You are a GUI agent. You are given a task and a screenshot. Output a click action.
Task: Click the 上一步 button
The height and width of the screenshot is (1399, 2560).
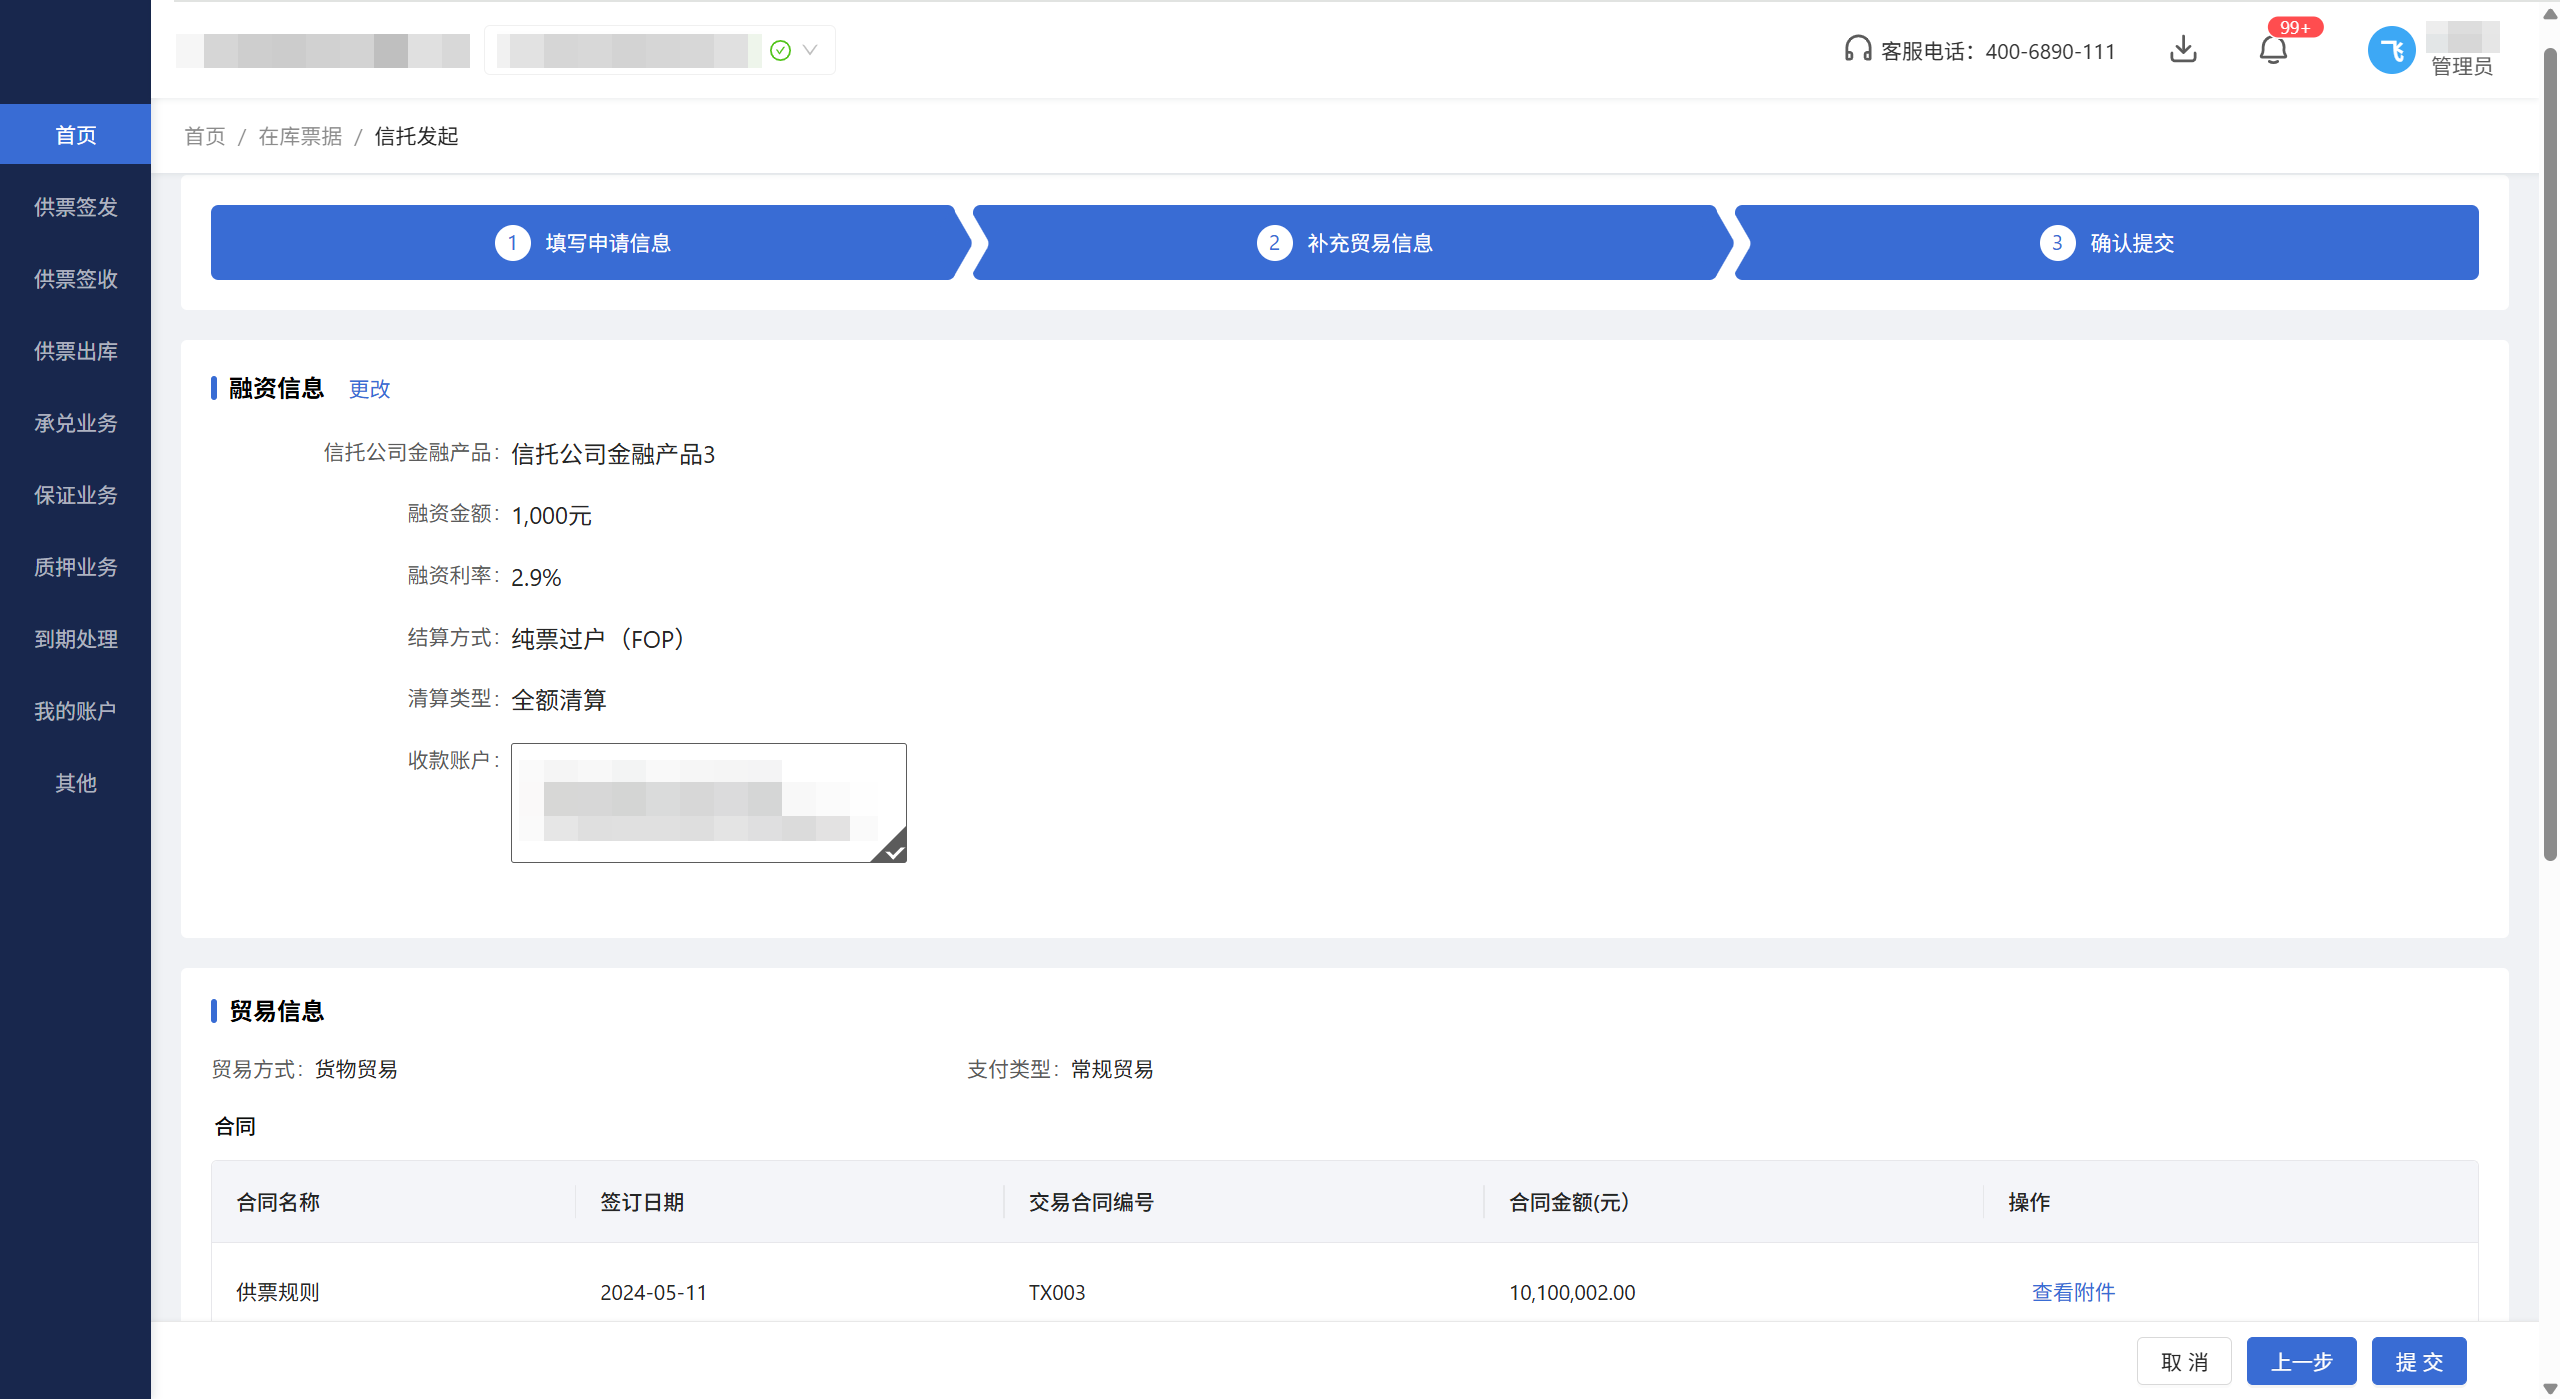coord(2301,1361)
